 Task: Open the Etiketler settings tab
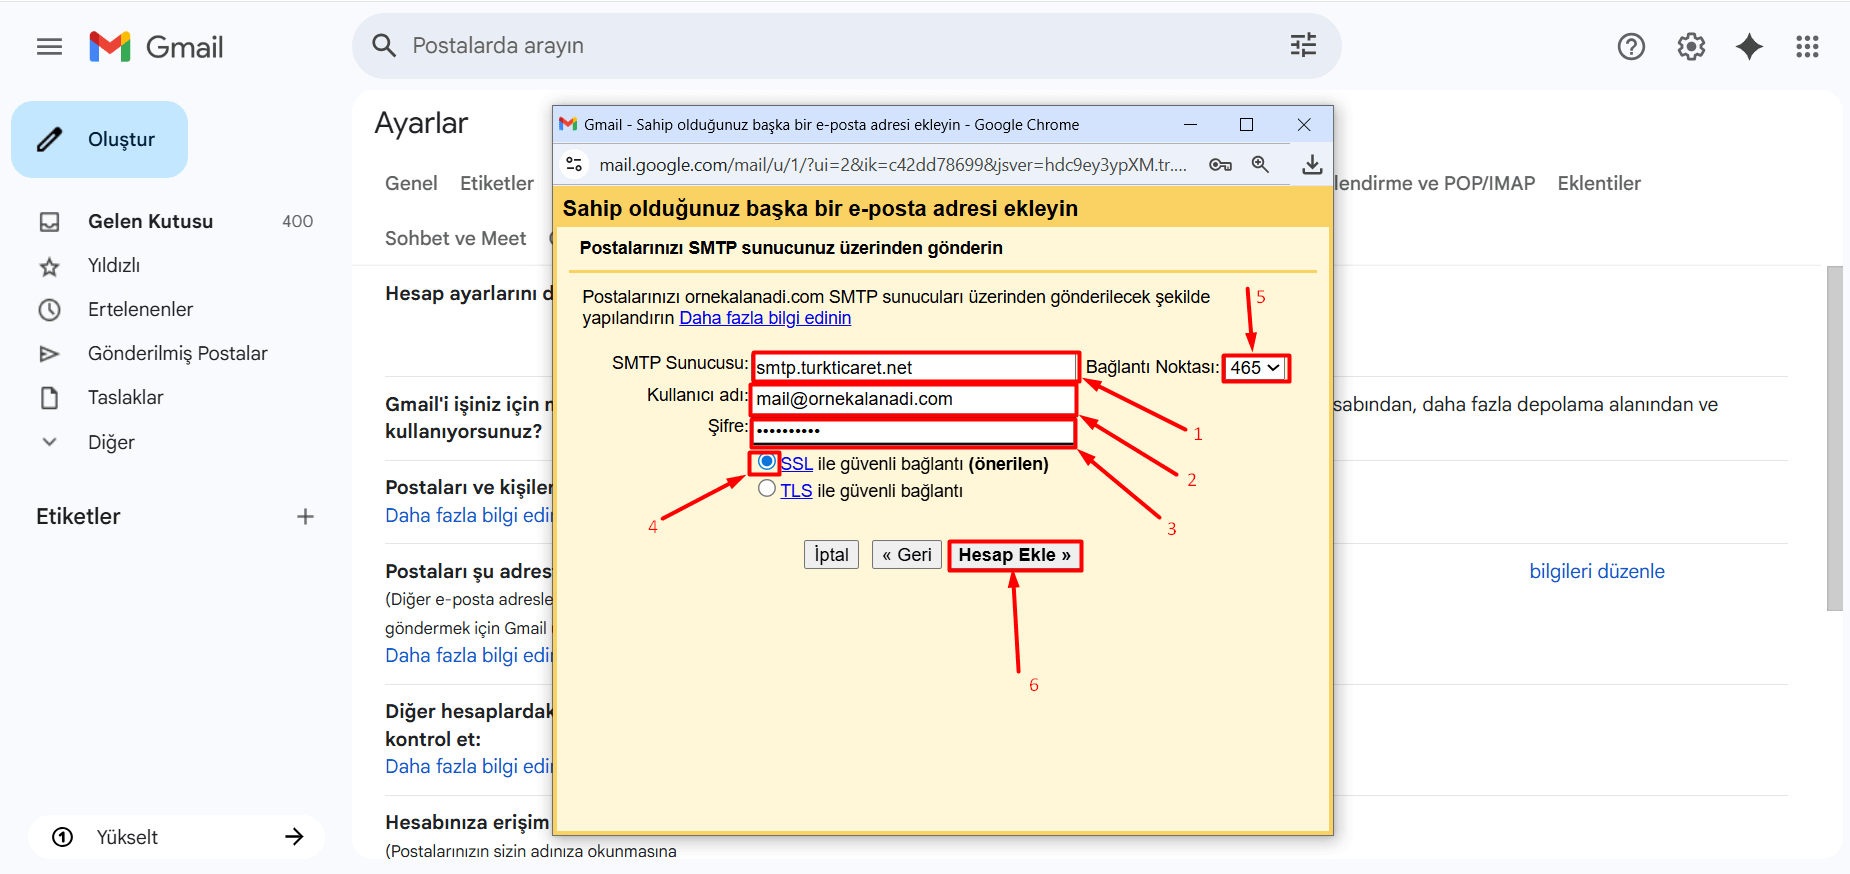pyautogui.click(x=497, y=183)
